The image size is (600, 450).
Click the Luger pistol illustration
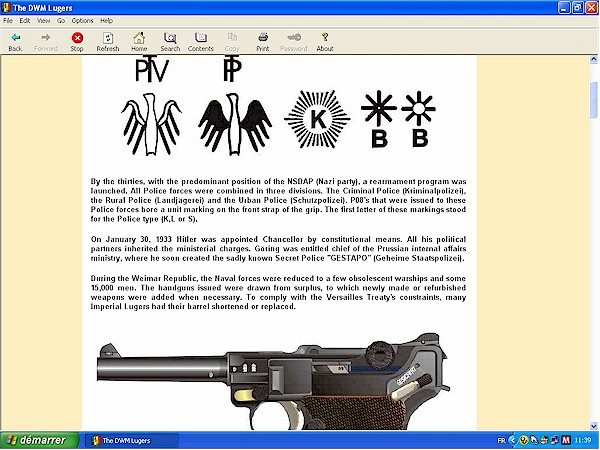[274, 382]
